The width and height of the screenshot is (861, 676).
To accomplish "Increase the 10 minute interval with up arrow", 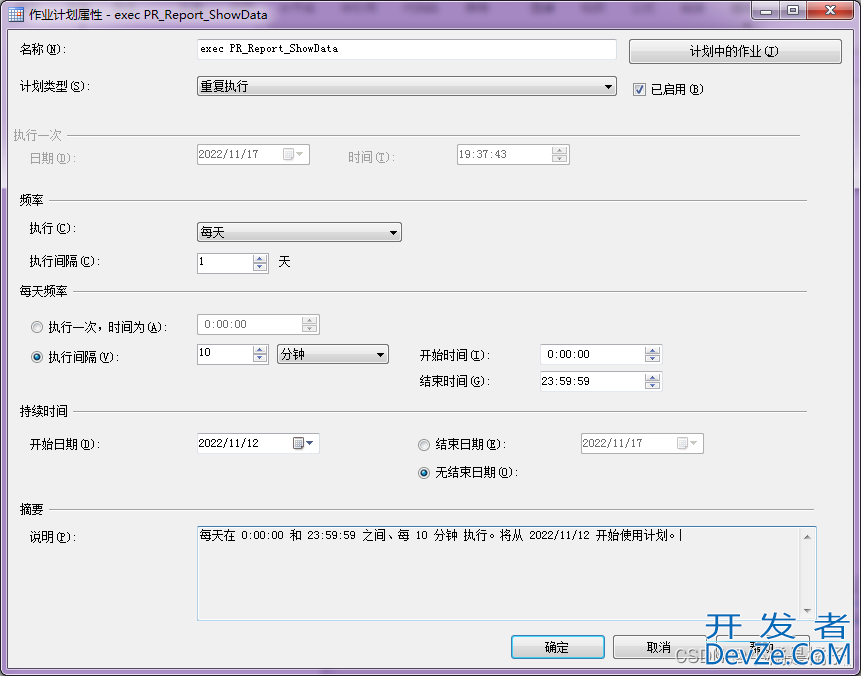I will tap(260, 350).
